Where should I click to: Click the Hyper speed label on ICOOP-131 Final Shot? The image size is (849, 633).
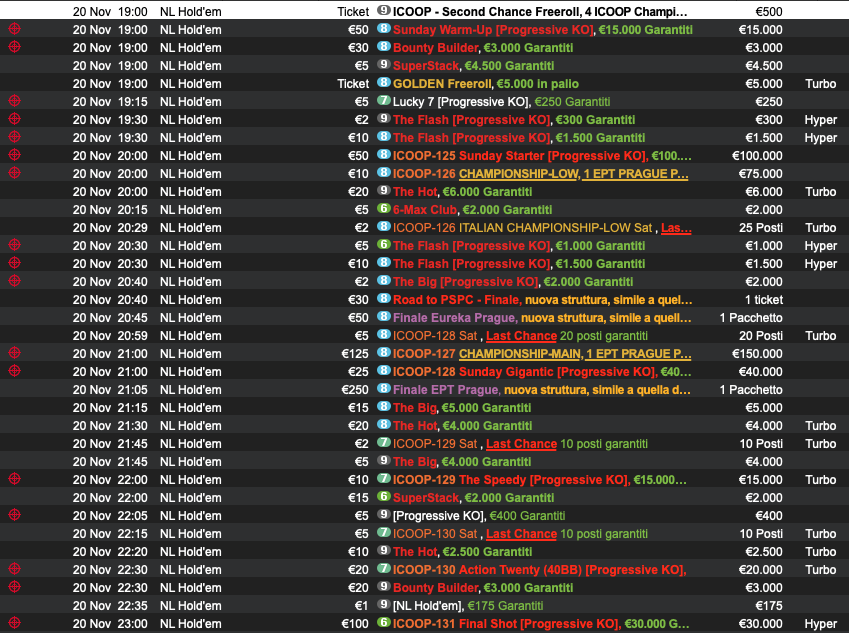tap(820, 624)
